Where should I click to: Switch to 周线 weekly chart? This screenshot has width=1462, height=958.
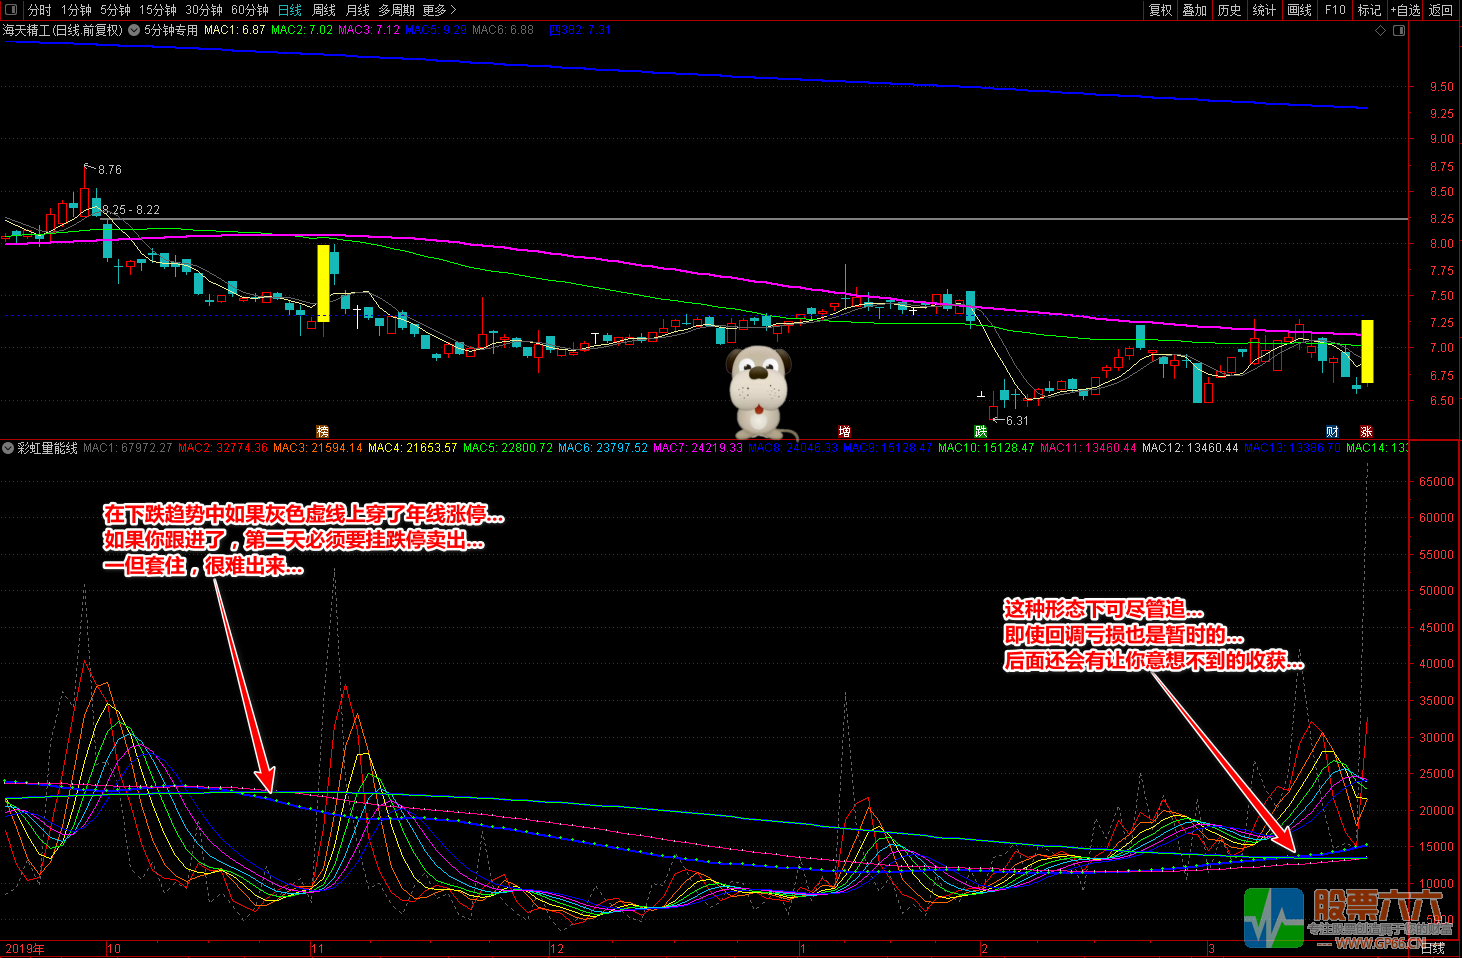point(324,10)
